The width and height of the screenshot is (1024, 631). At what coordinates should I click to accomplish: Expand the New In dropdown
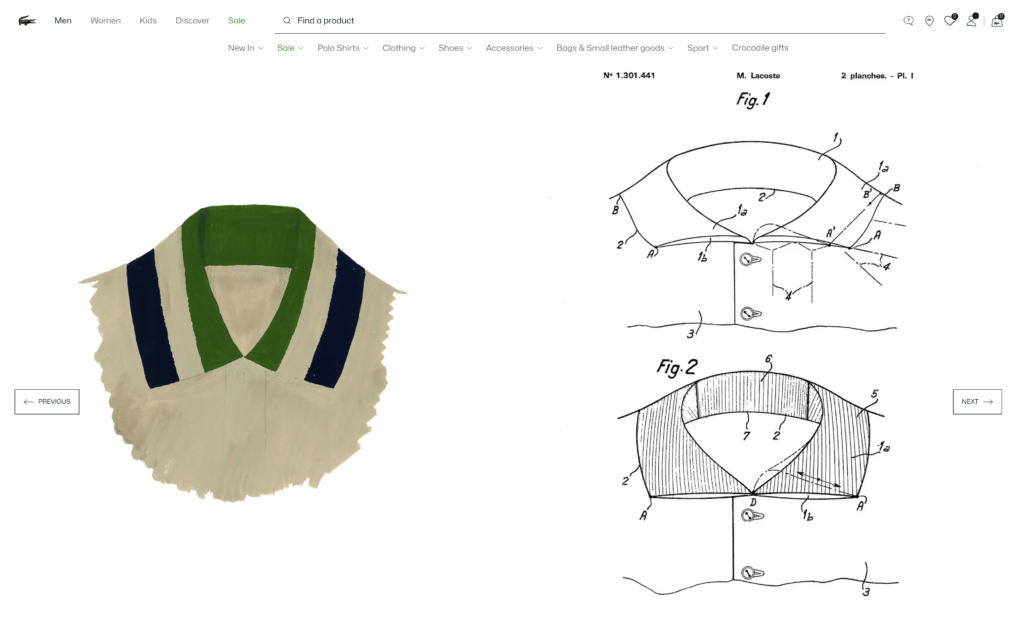(246, 48)
